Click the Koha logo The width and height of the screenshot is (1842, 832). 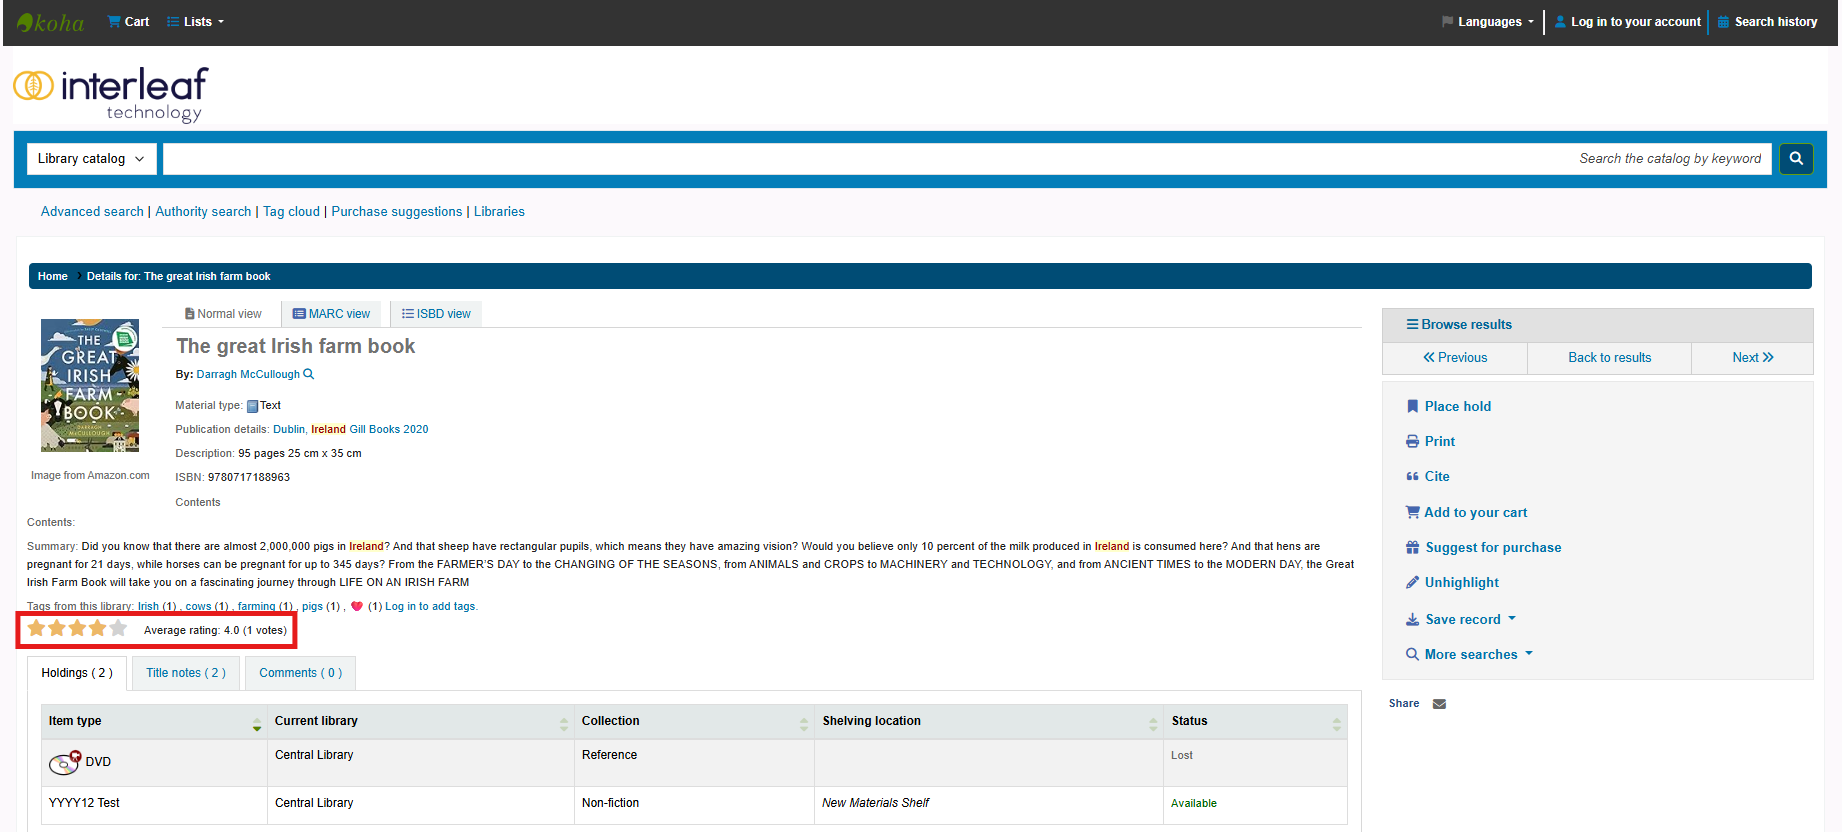pos(51,22)
